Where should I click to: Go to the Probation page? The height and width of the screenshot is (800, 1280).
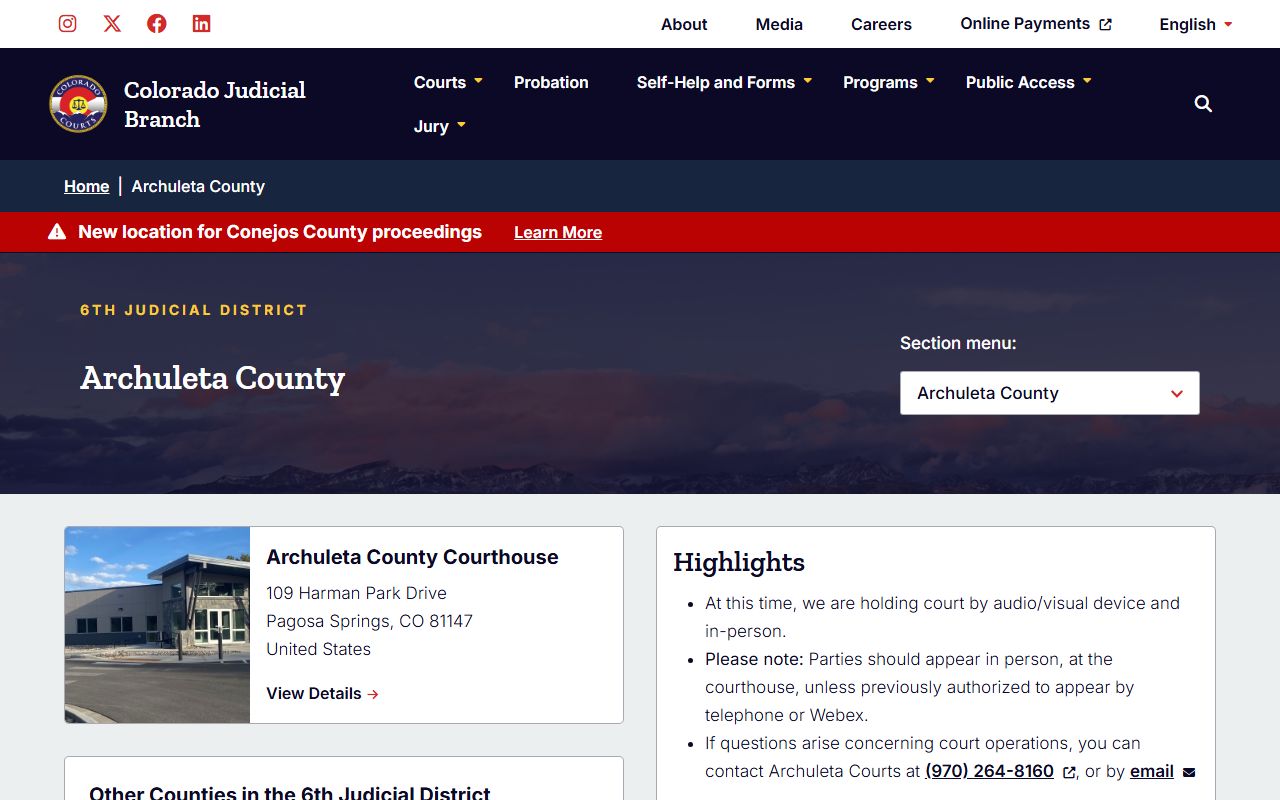(551, 82)
